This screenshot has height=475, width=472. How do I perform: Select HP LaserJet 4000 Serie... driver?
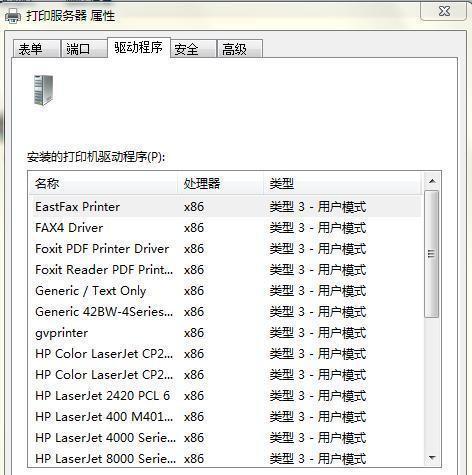tap(225, 438)
